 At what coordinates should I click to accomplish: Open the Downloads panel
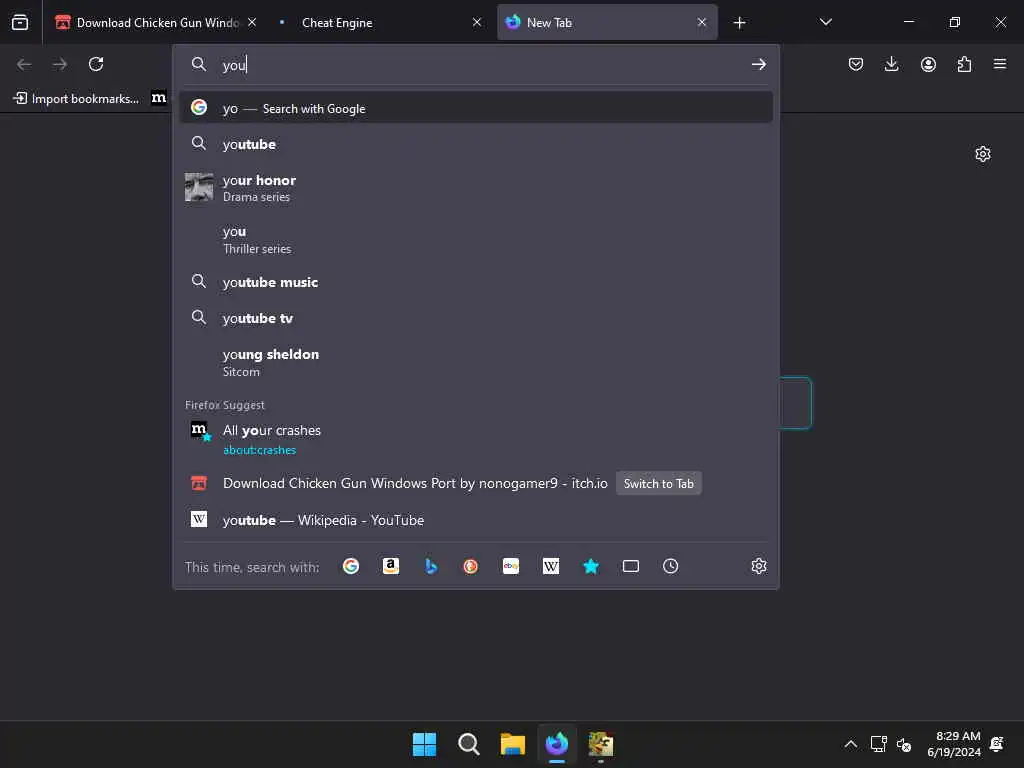click(x=891, y=64)
